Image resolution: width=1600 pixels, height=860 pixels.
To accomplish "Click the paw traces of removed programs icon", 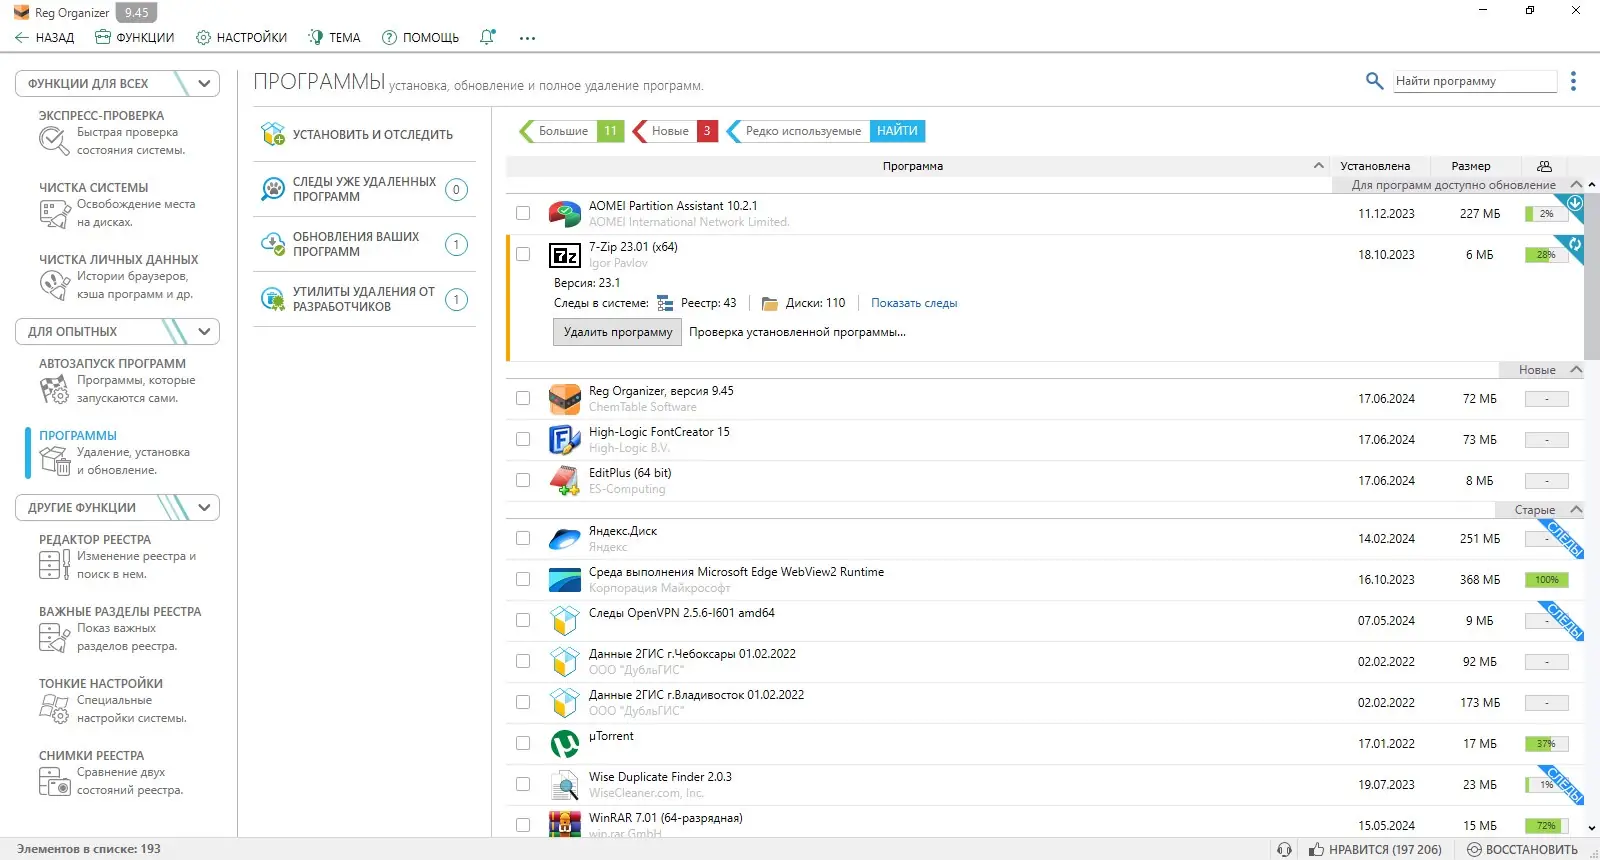I will 273,189.
